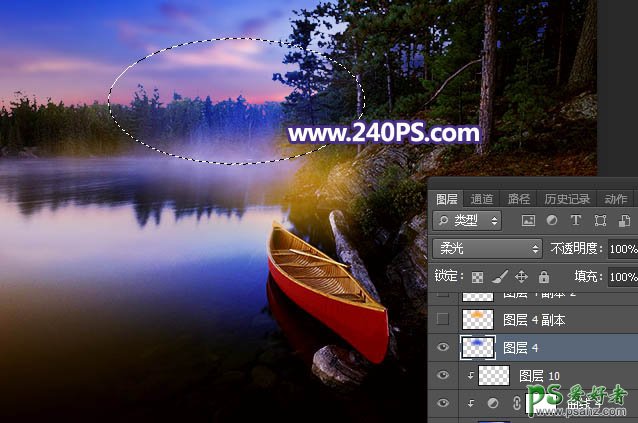
Task: Click the 不透明度 value field
Action: click(622, 248)
